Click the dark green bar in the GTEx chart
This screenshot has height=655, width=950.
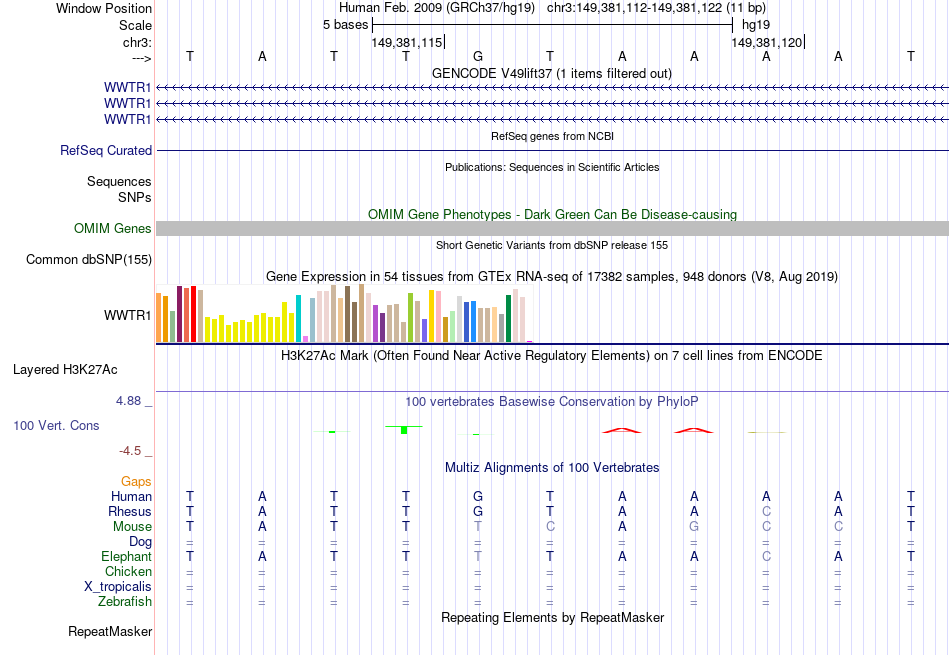508,319
